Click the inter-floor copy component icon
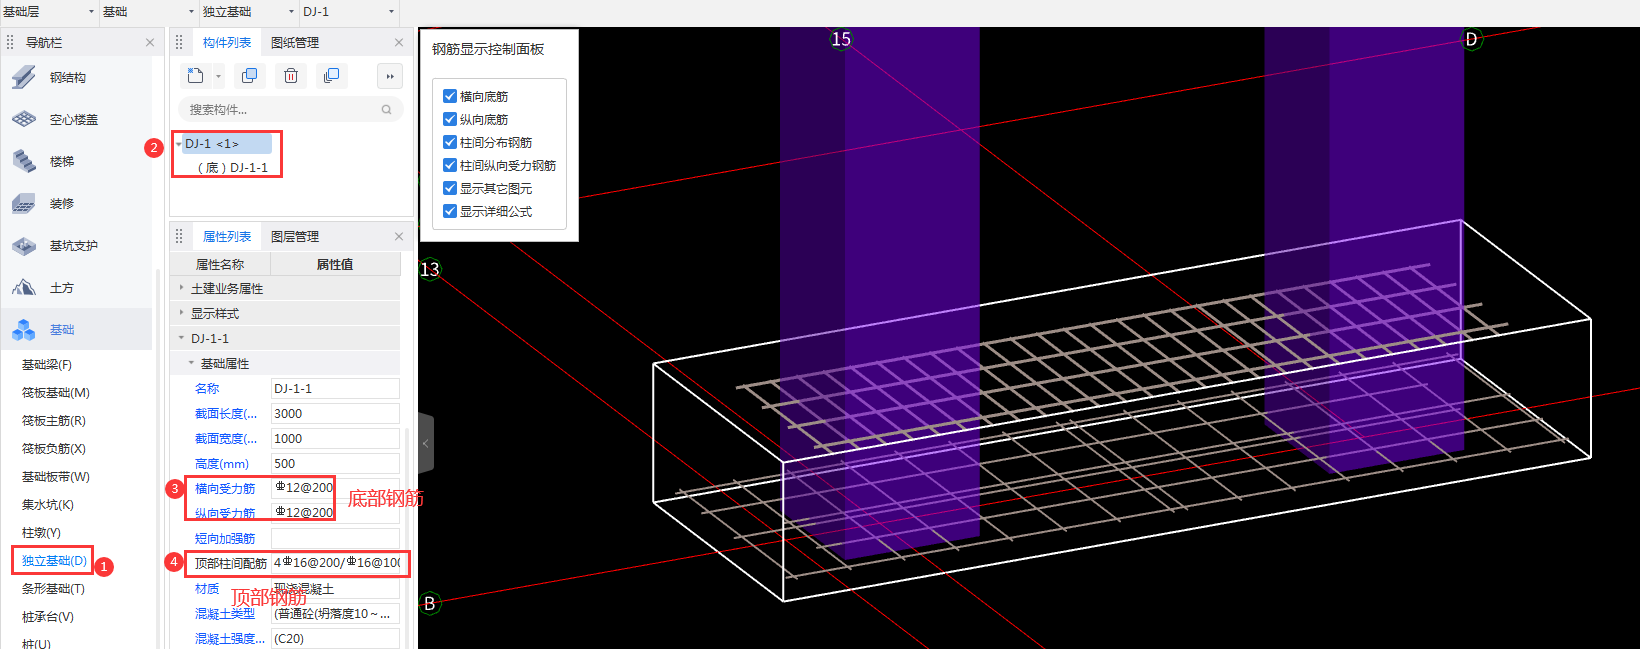The width and height of the screenshot is (1640, 649). click(x=332, y=75)
